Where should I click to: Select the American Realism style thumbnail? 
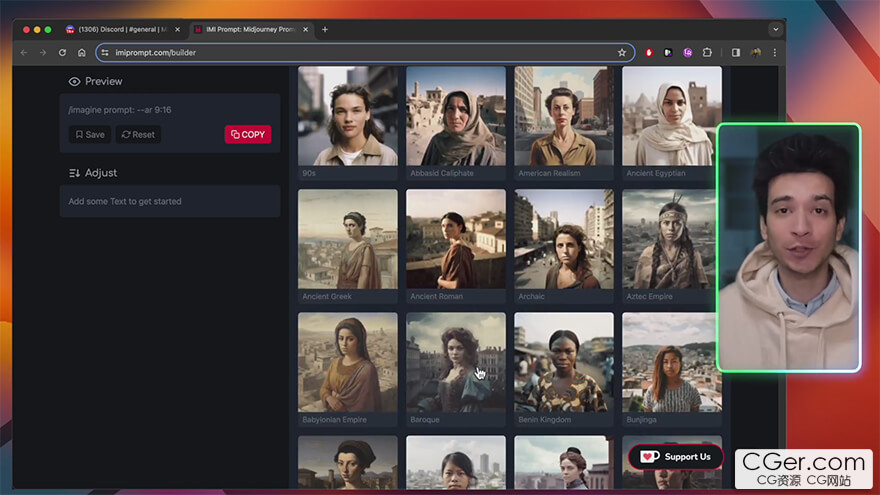click(x=564, y=116)
